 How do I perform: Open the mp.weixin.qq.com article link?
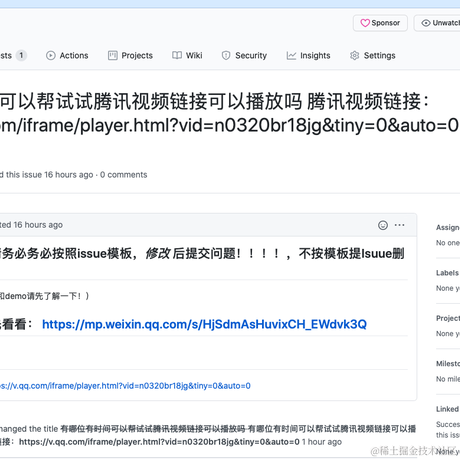point(204,324)
